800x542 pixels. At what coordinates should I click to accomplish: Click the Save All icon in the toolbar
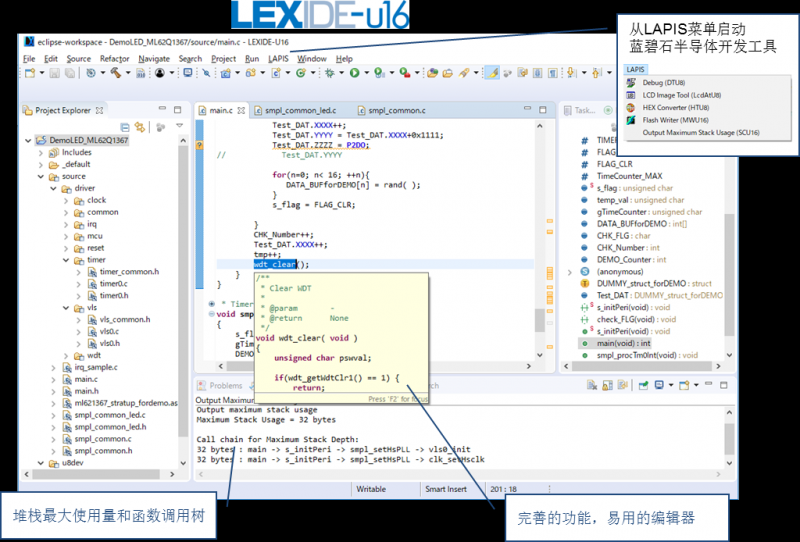click(69, 73)
